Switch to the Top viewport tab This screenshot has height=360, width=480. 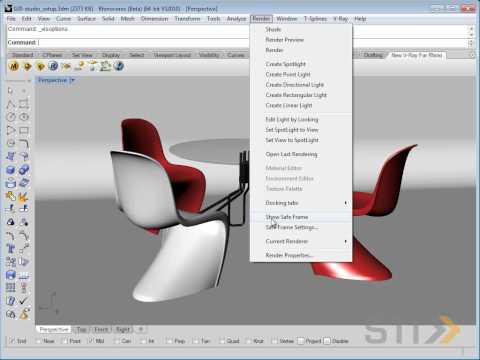[81, 329]
